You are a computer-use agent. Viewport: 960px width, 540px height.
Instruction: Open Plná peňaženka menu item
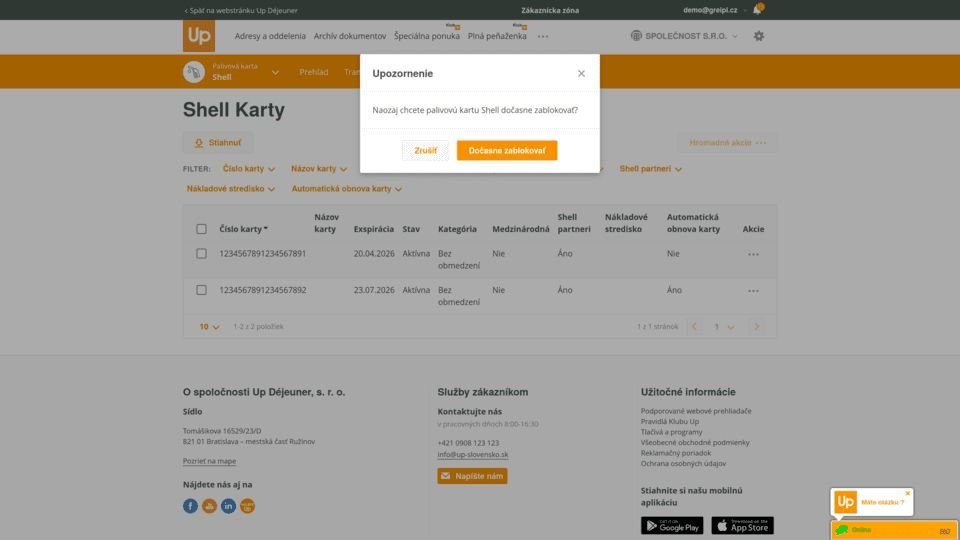(497, 36)
